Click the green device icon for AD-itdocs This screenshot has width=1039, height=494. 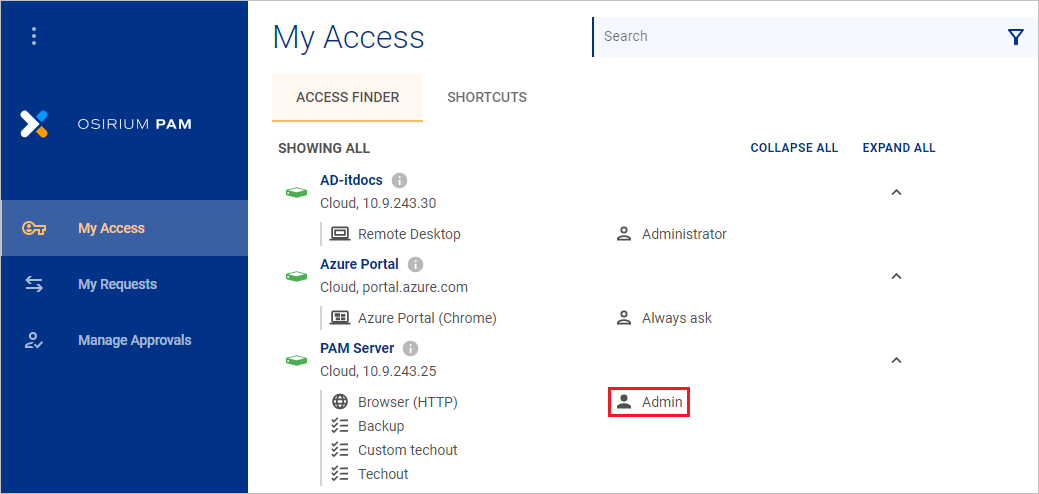[x=296, y=192]
